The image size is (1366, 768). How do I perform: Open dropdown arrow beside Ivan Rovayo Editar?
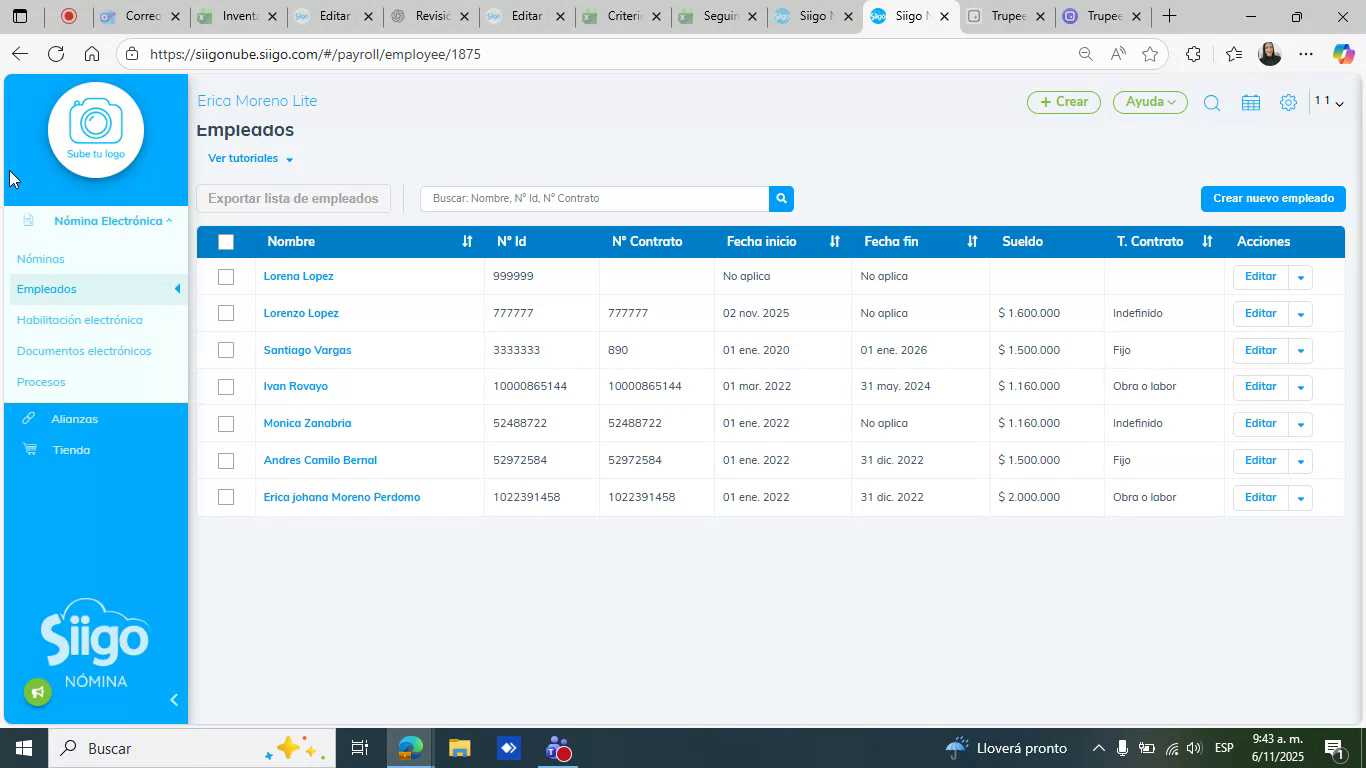coord(1300,387)
